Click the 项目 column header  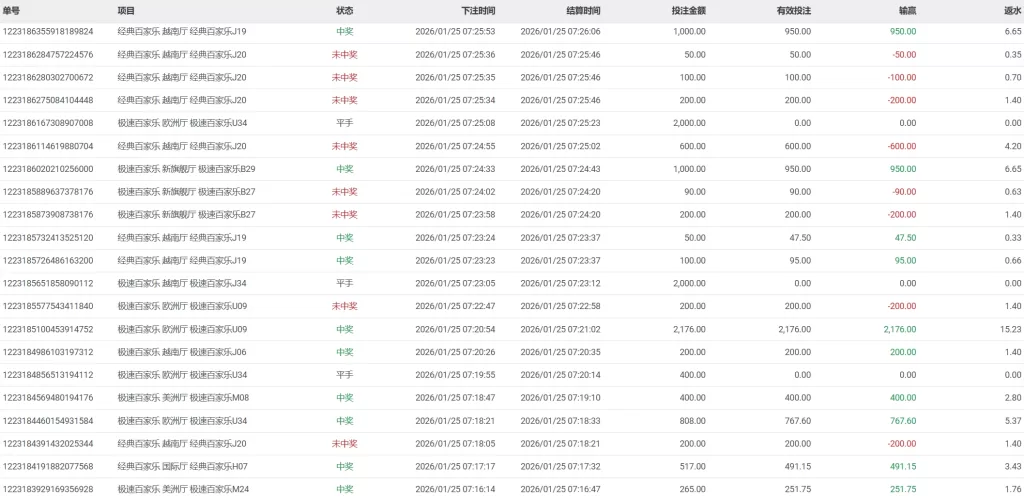(x=127, y=10)
